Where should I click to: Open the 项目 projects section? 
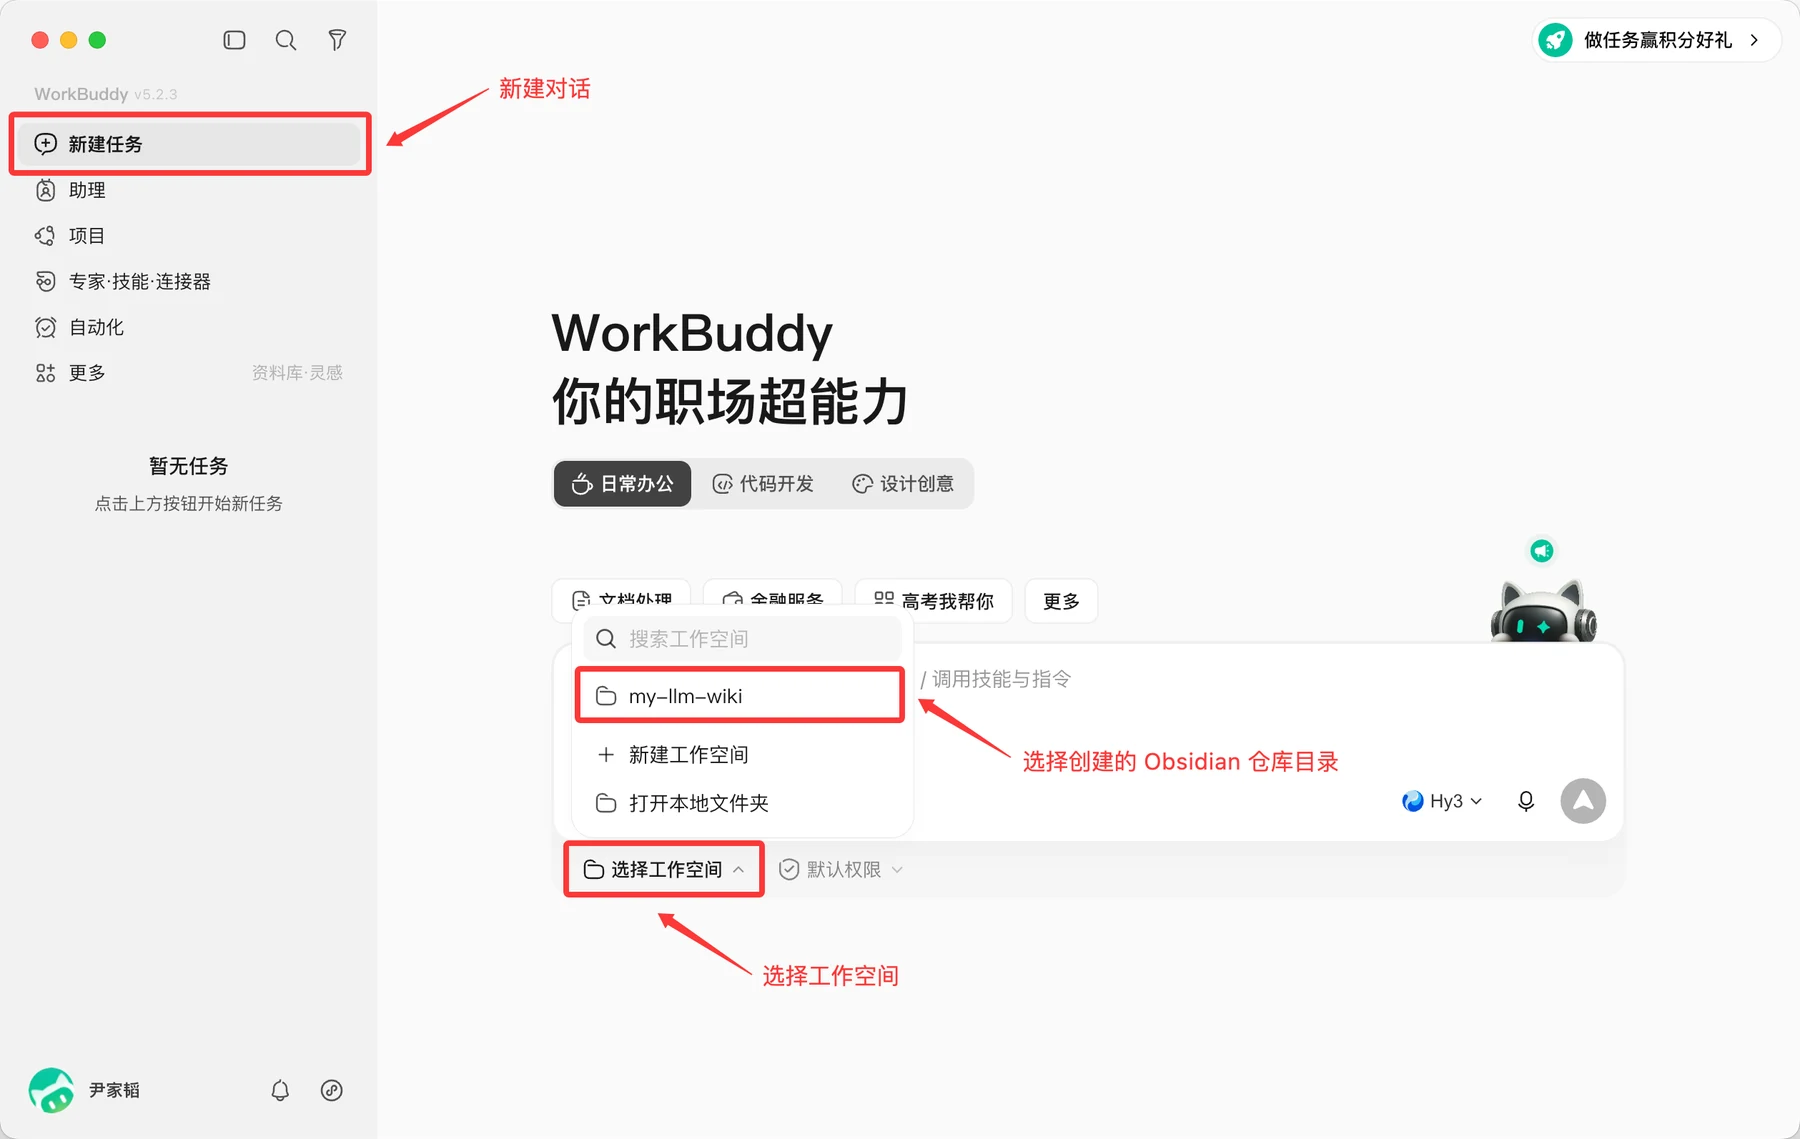tap(190, 236)
